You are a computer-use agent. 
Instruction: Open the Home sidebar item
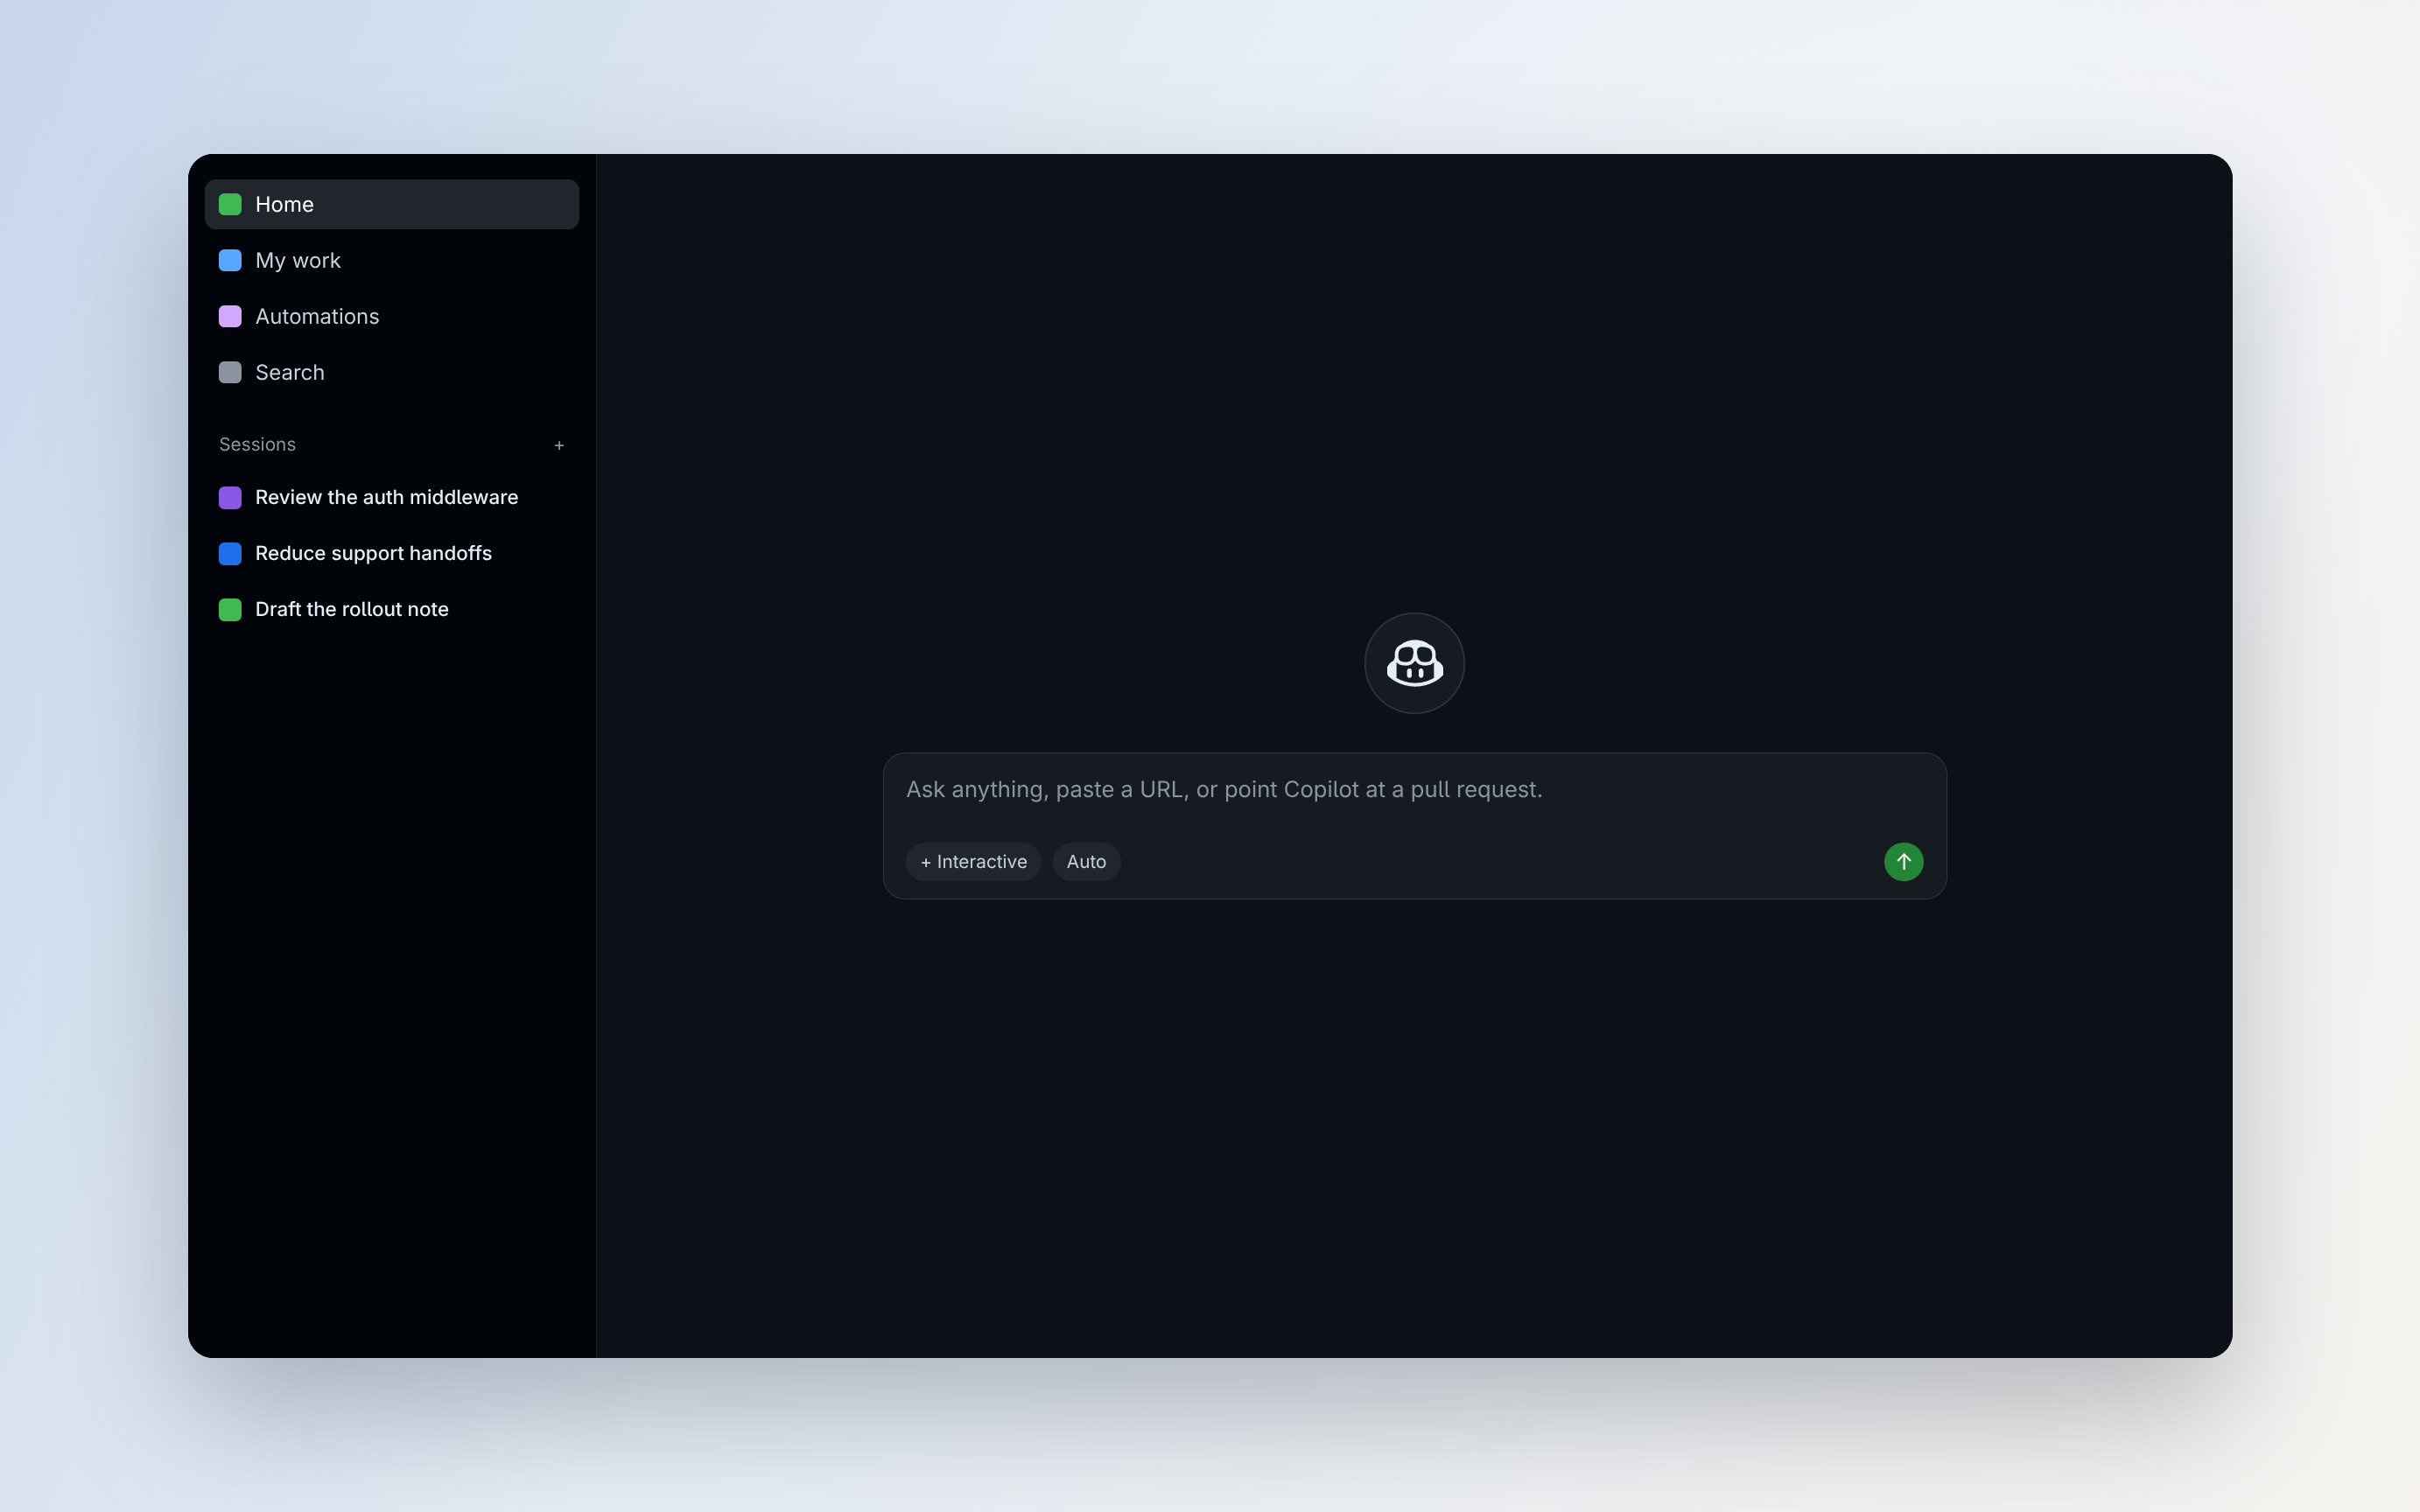[391, 204]
